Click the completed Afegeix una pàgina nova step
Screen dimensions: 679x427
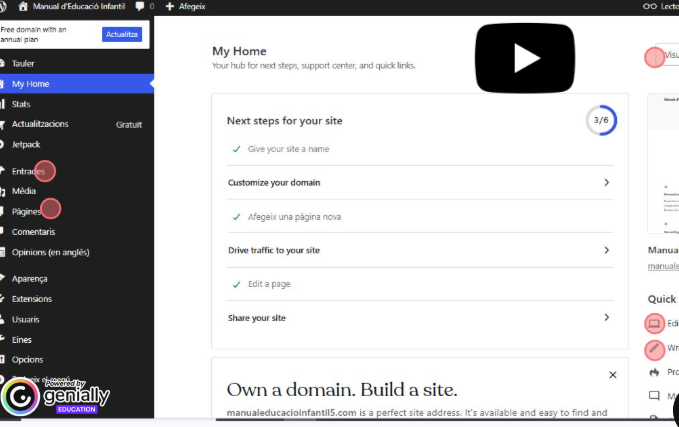[x=294, y=217]
